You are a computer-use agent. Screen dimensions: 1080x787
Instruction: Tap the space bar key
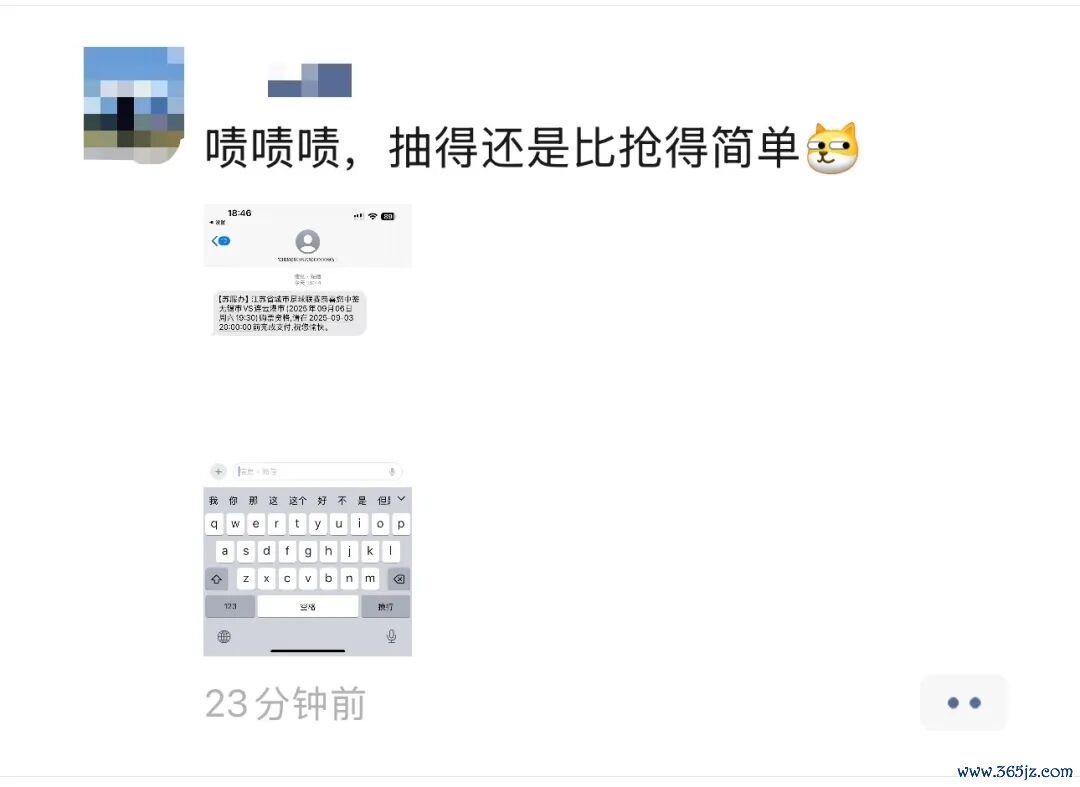[x=308, y=607]
